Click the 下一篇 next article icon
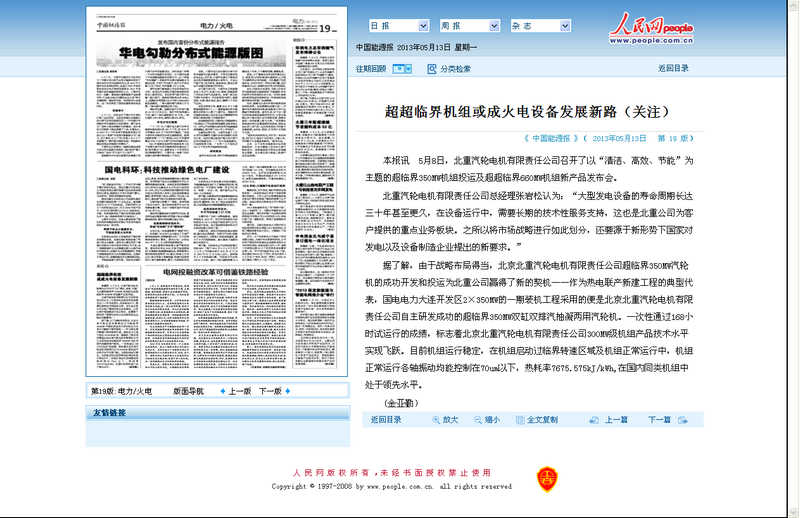800x518 pixels. coord(683,420)
